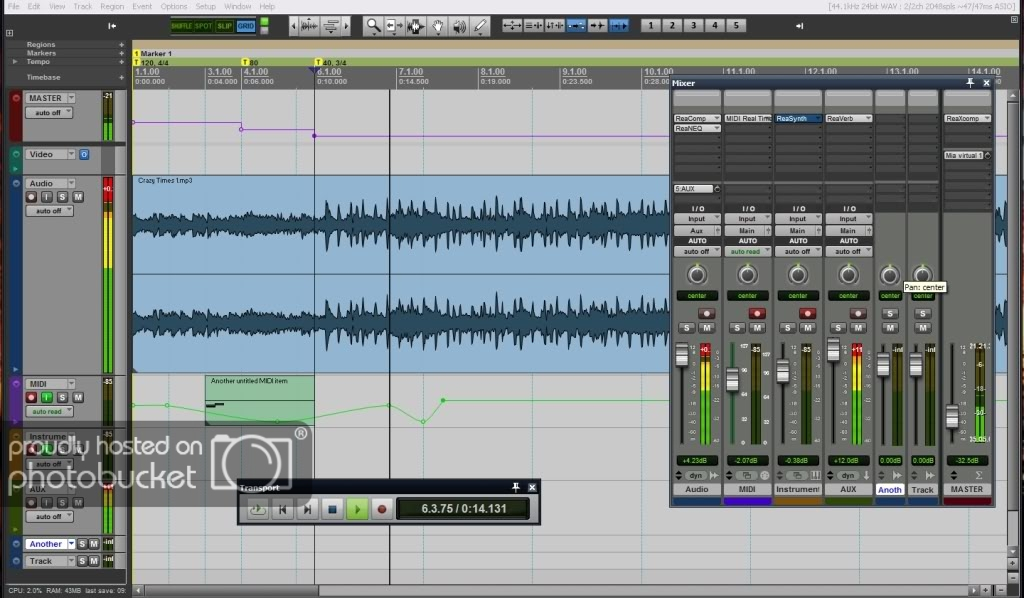The image size is (1024, 598).
Task: Recall memory location button 3
Action: point(693,25)
